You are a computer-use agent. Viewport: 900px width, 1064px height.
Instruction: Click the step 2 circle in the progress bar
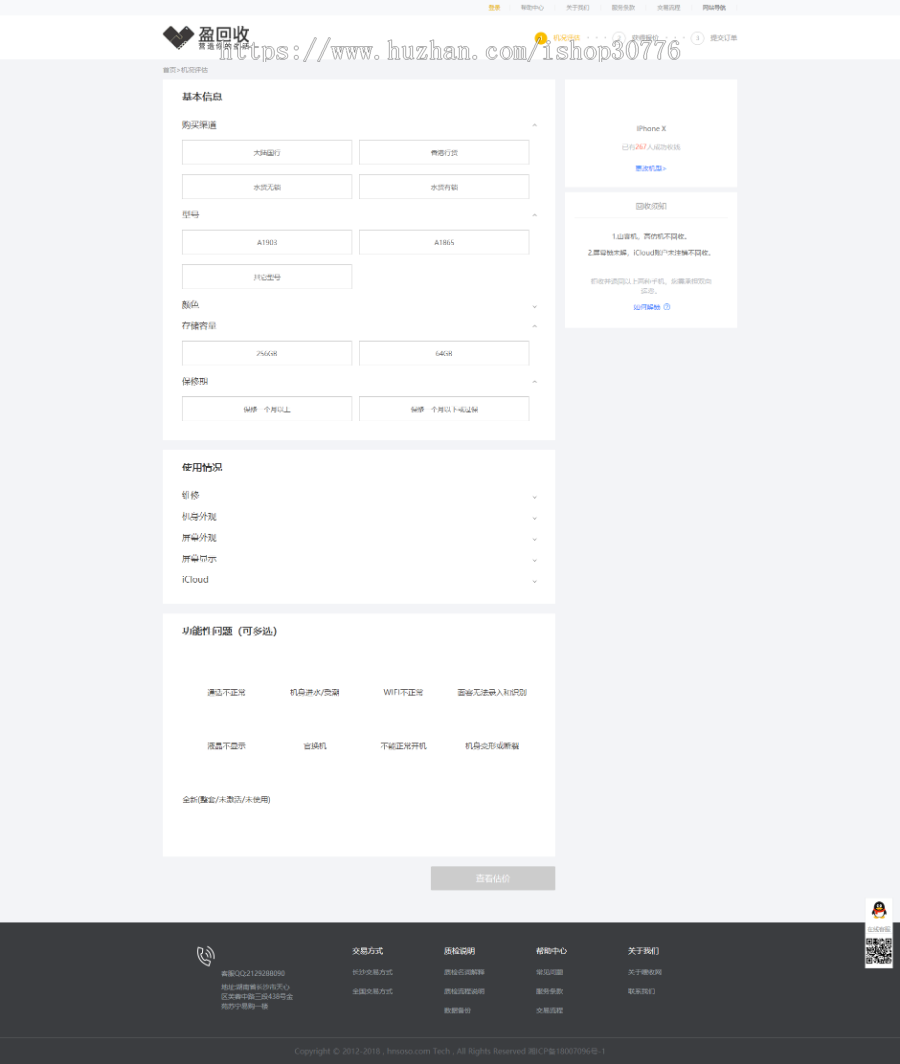(618, 38)
